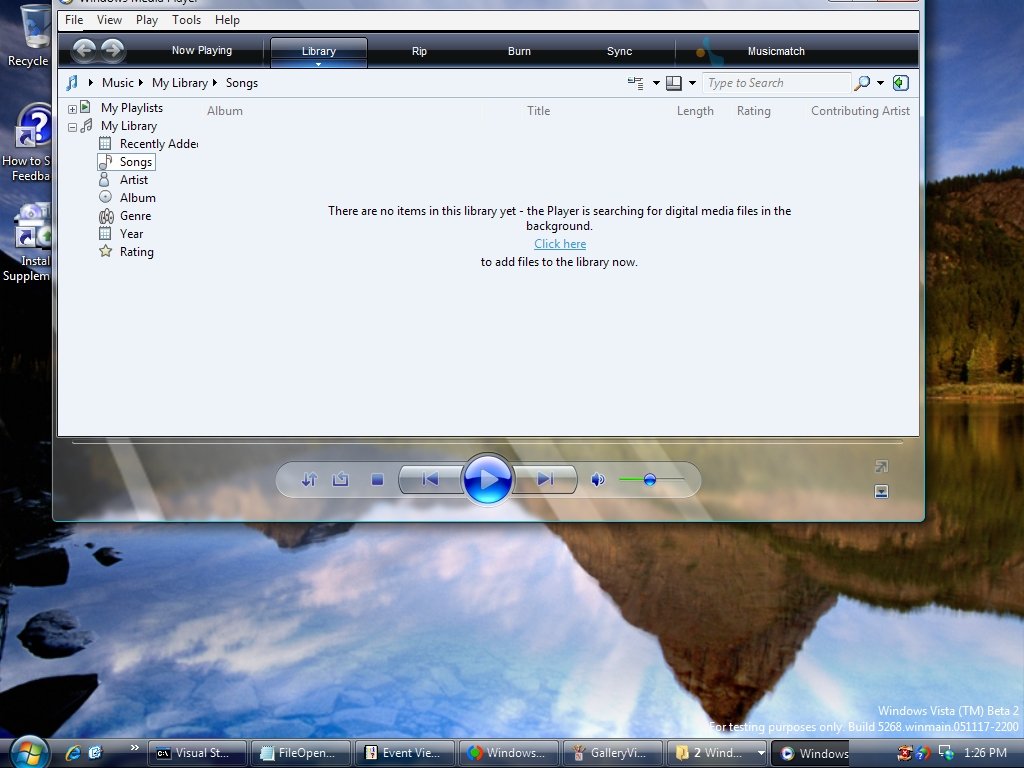
Task: Click Songs in the breadcrumb path
Action: (242, 82)
